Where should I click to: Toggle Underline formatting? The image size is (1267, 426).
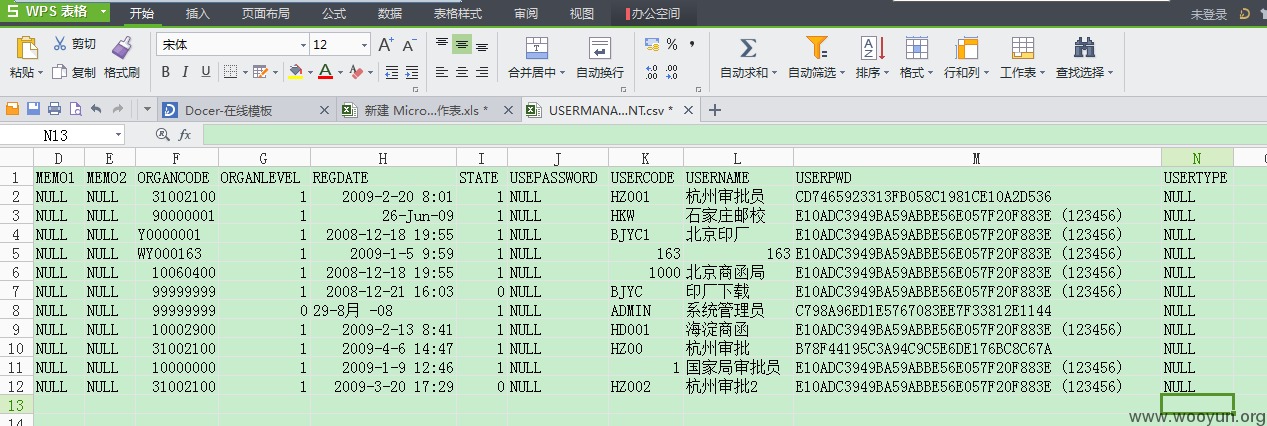point(206,72)
